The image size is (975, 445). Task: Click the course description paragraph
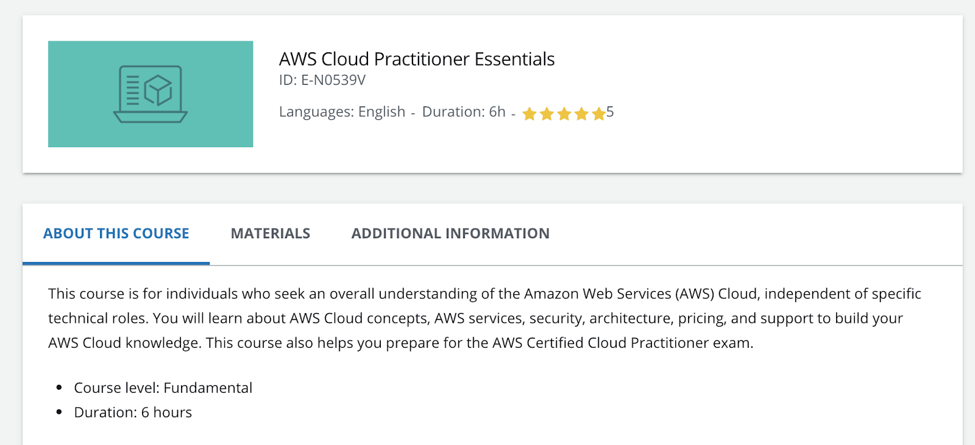(480, 318)
